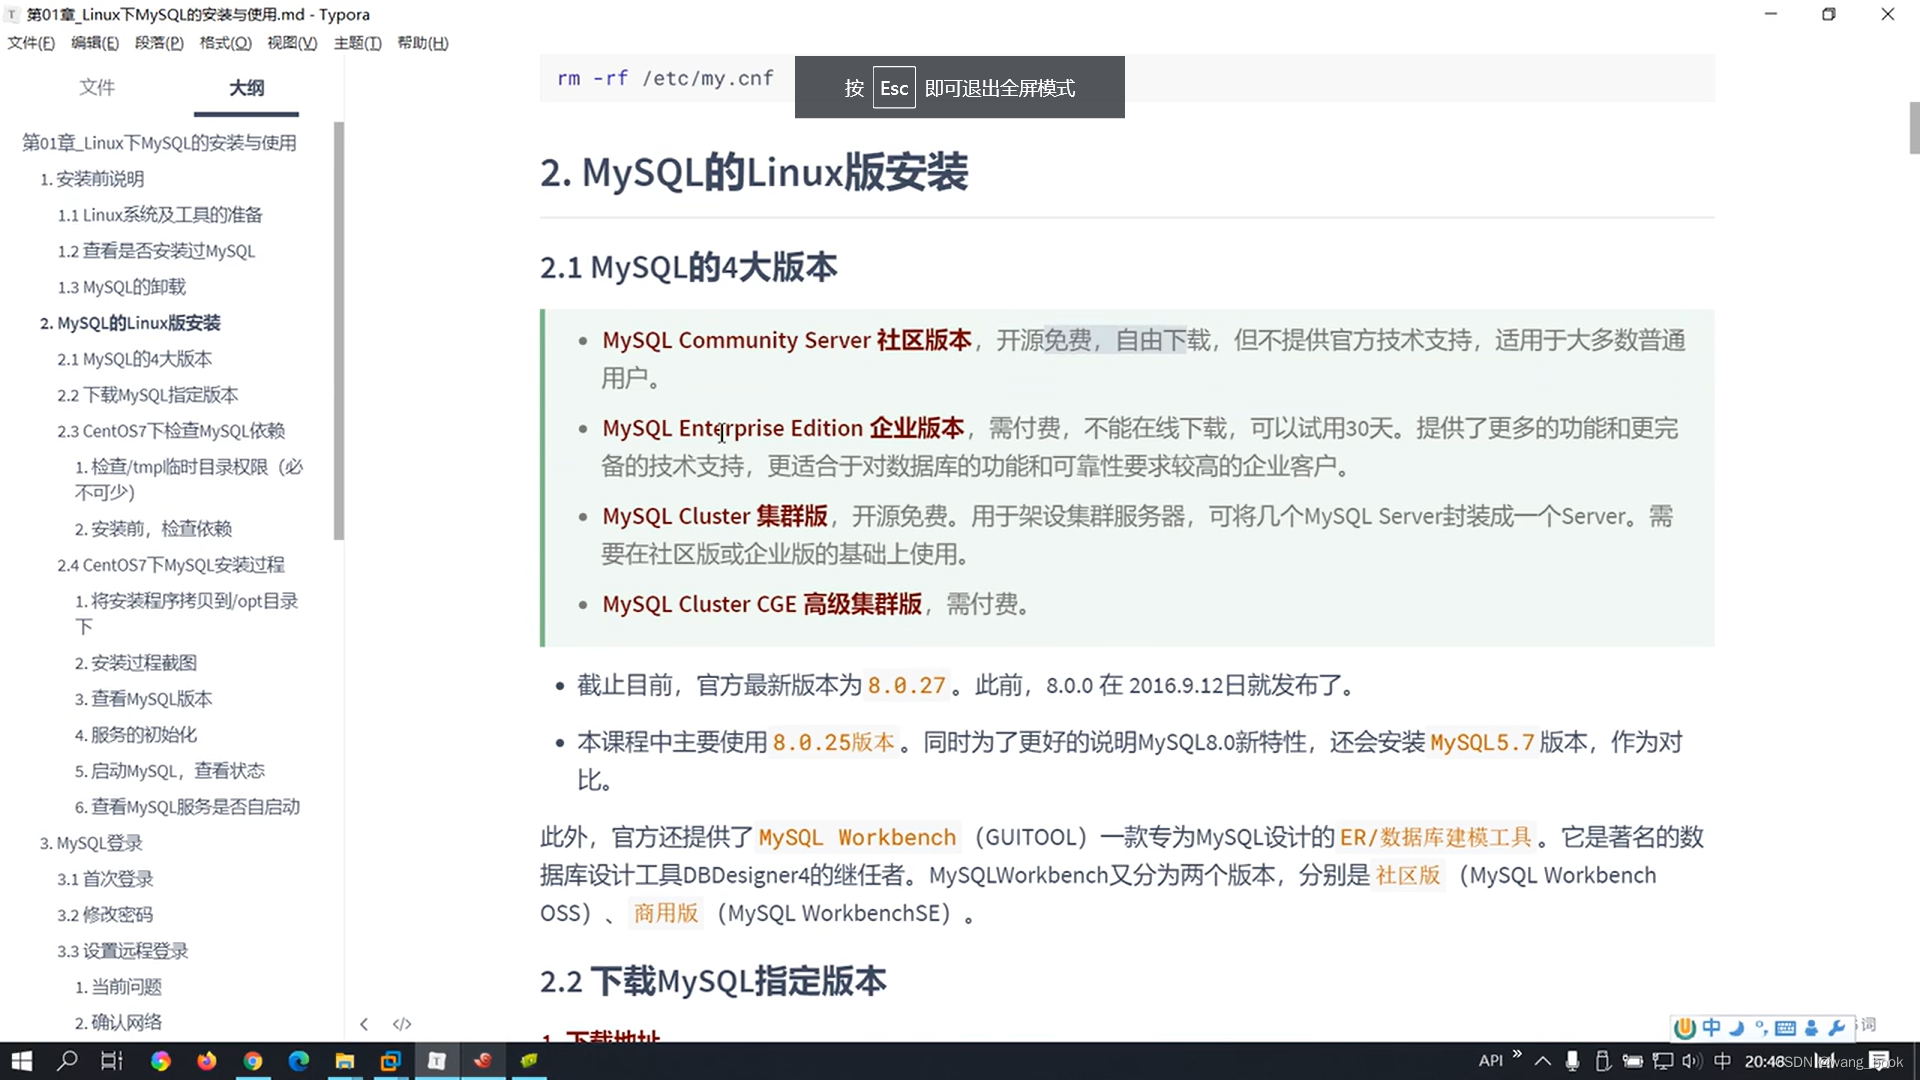Show hidden tray icons chevron
Image resolution: width=1920 pixels, height=1080 pixels.
tap(1543, 1061)
